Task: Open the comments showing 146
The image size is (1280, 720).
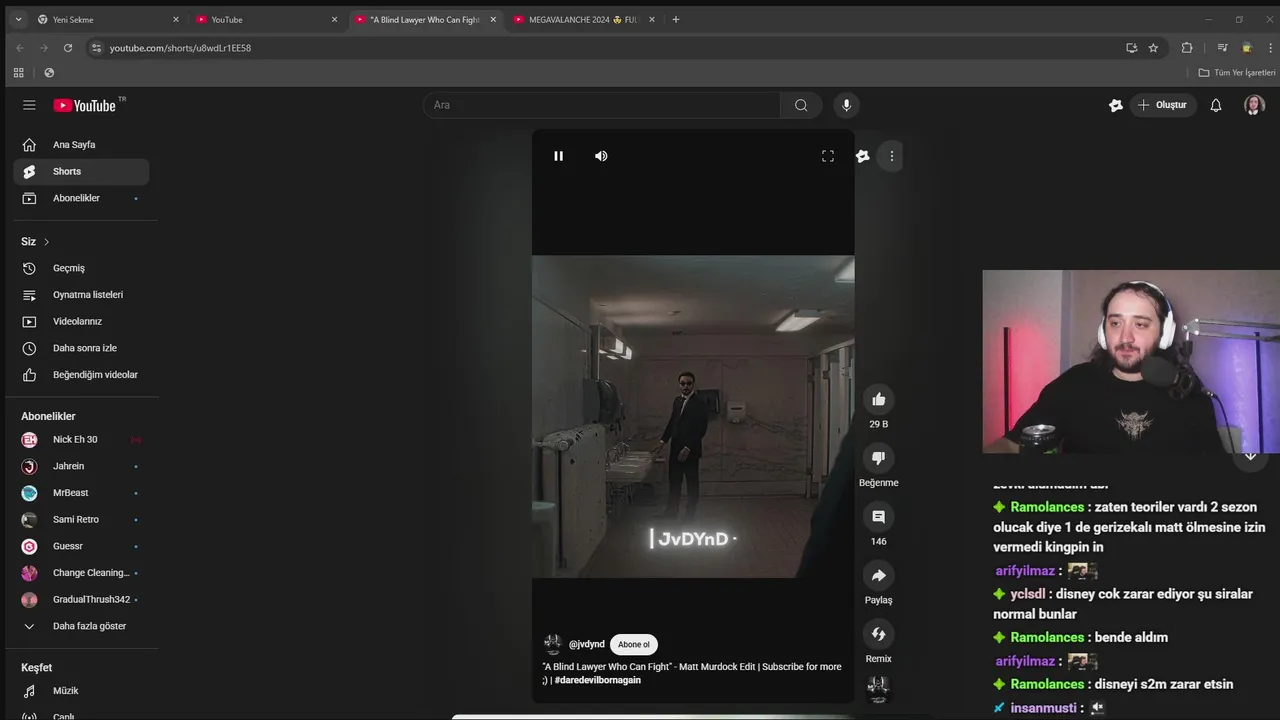Action: tap(879, 517)
